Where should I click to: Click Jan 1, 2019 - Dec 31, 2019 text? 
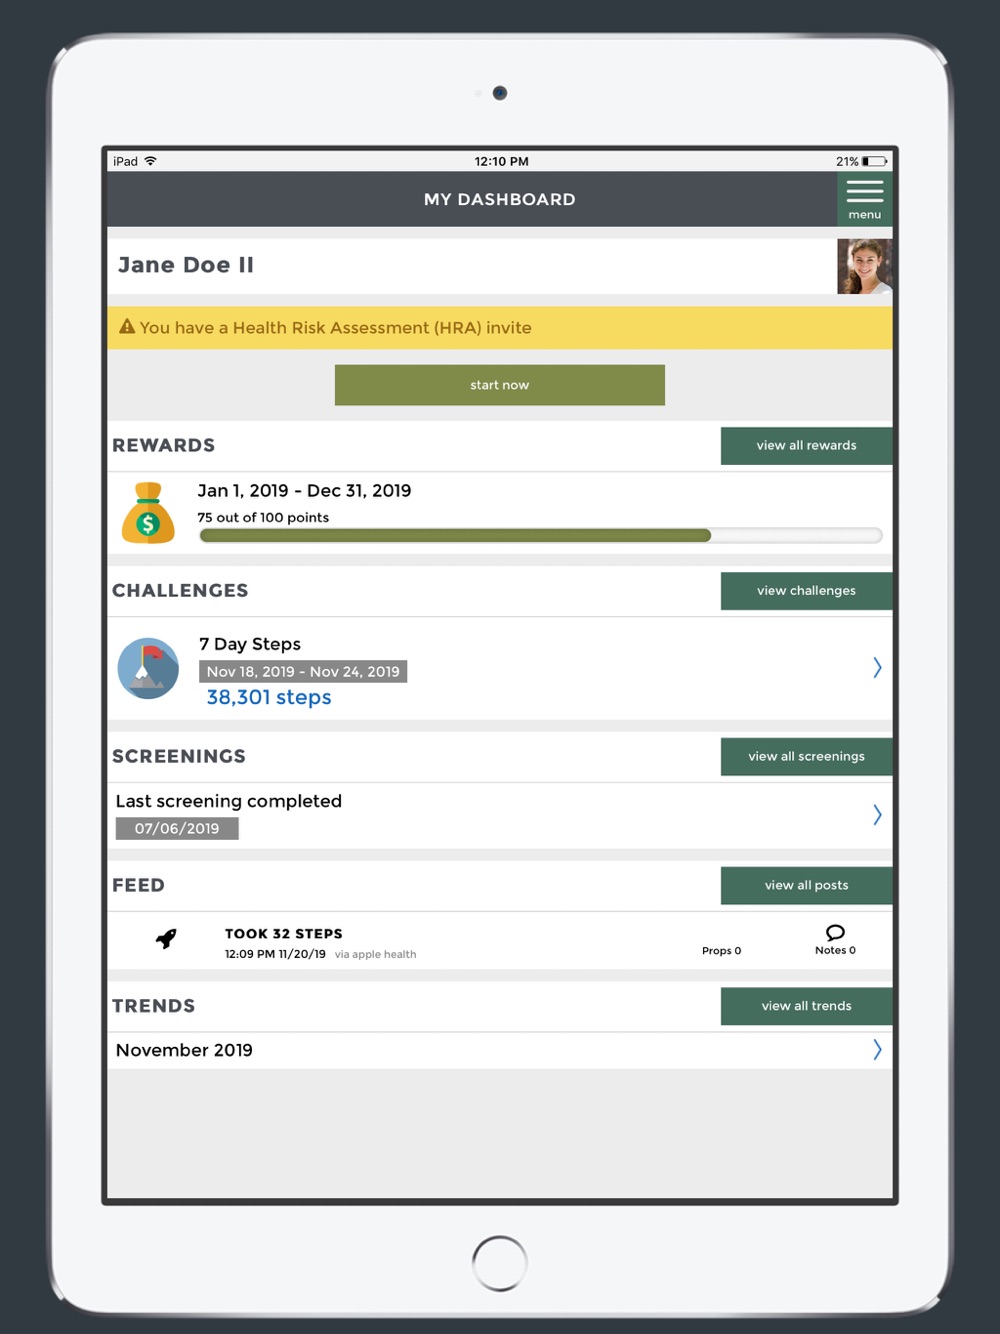click(304, 491)
